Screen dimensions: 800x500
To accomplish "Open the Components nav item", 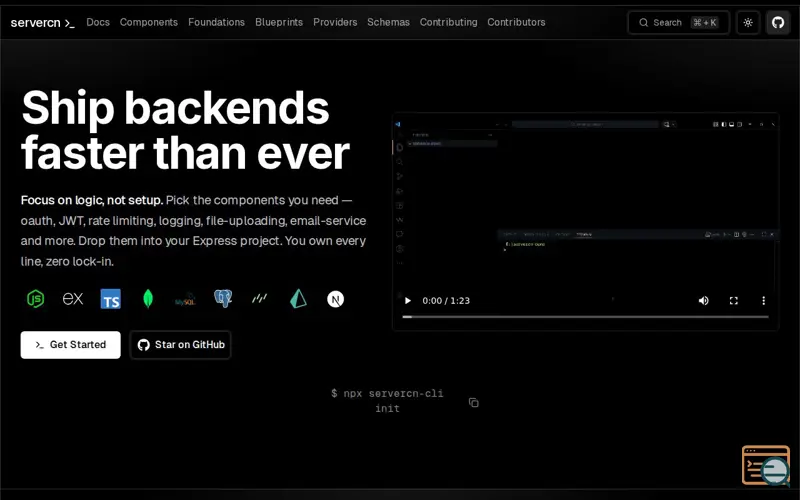I will [148, 22].
